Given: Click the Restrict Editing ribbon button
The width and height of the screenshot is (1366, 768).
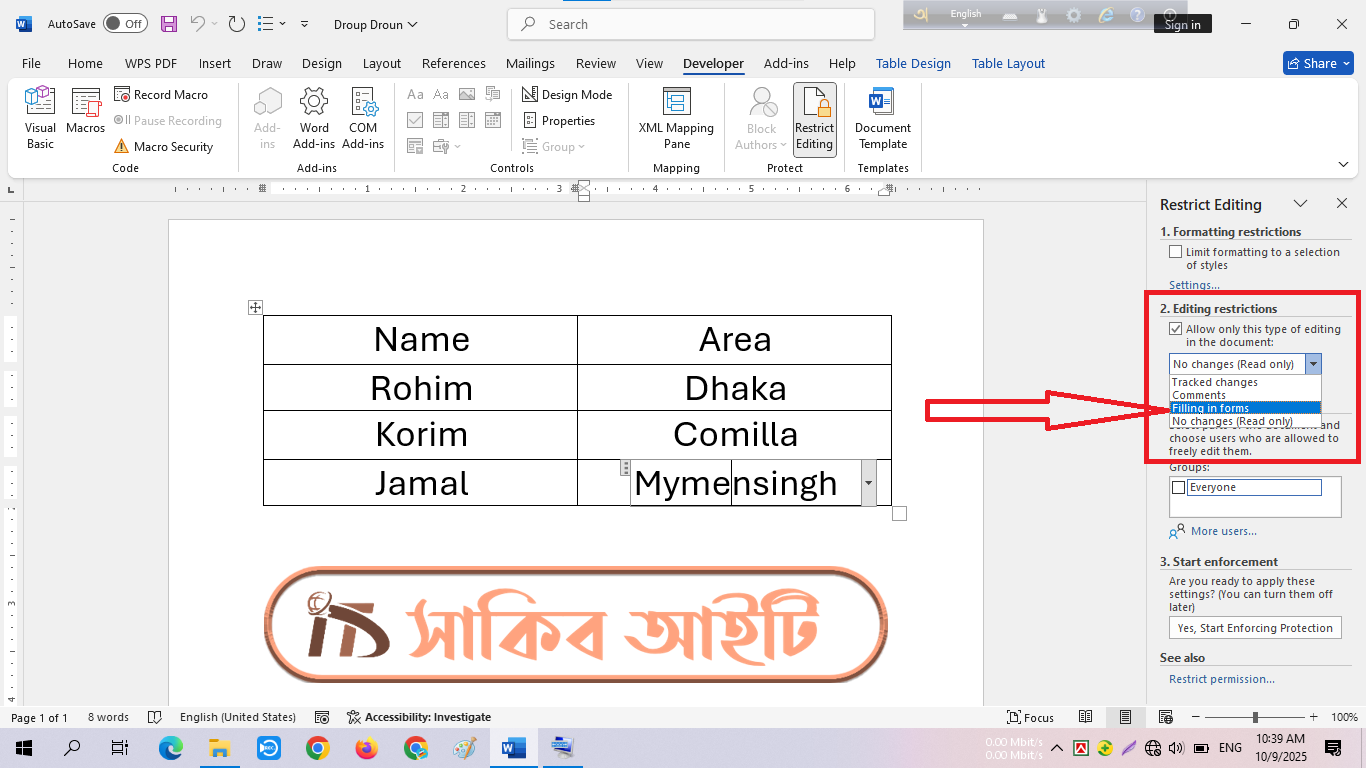Looking at the screenshot, I should coord(814,118).
